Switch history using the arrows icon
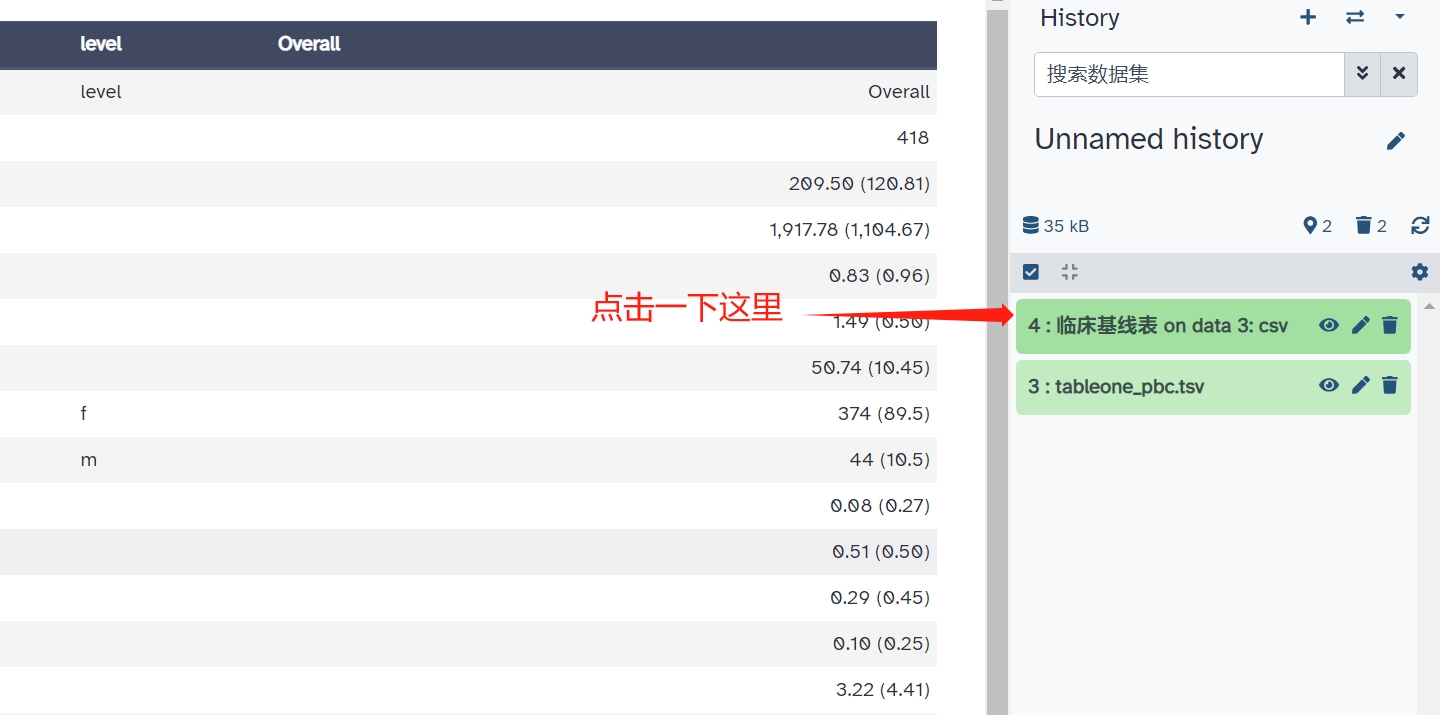 (1355, 17)
